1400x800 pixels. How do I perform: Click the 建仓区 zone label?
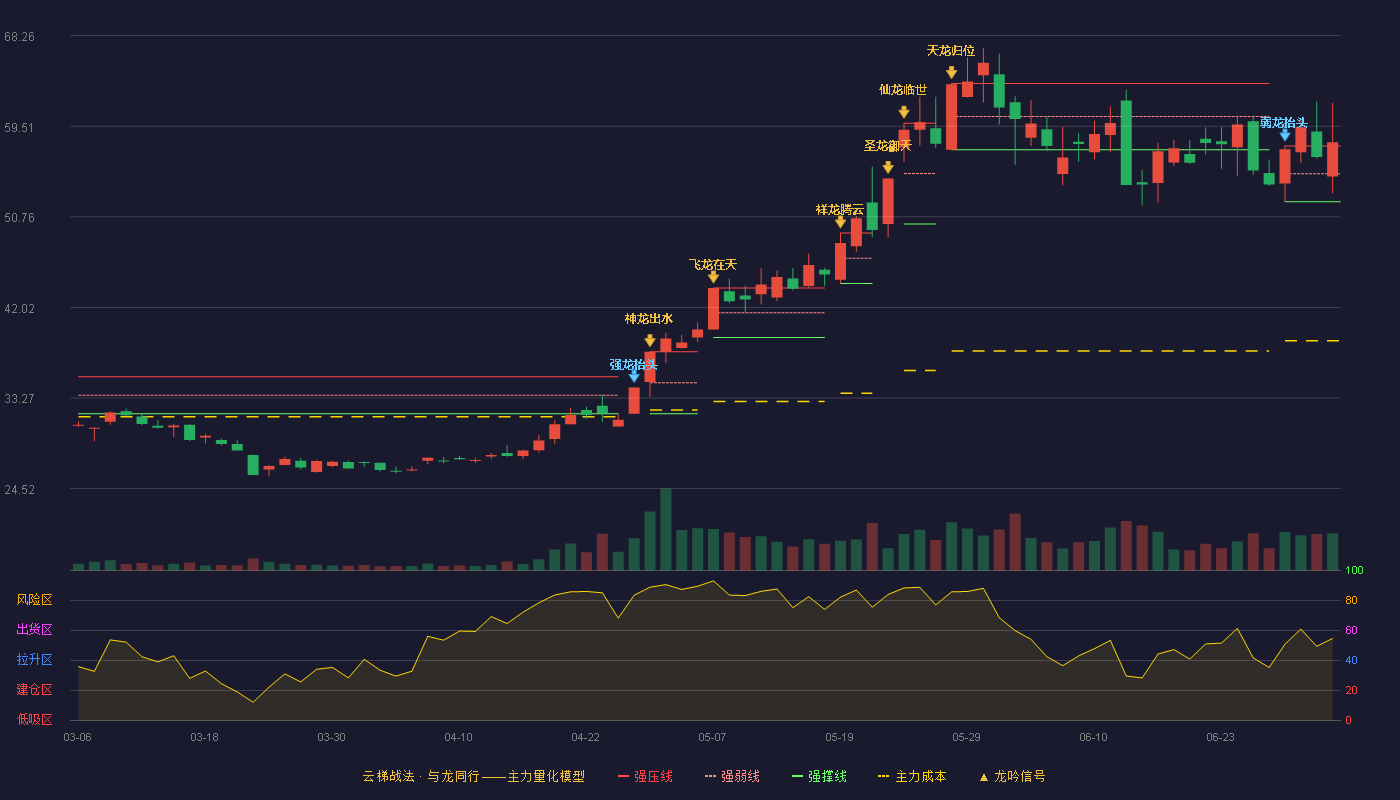click(34, 690)
